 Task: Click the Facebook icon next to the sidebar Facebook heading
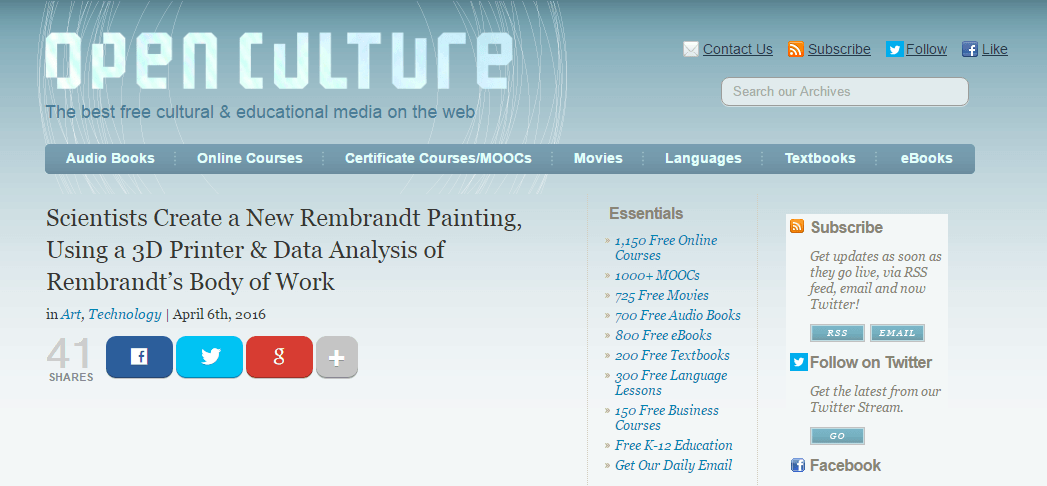pos(798,465)
